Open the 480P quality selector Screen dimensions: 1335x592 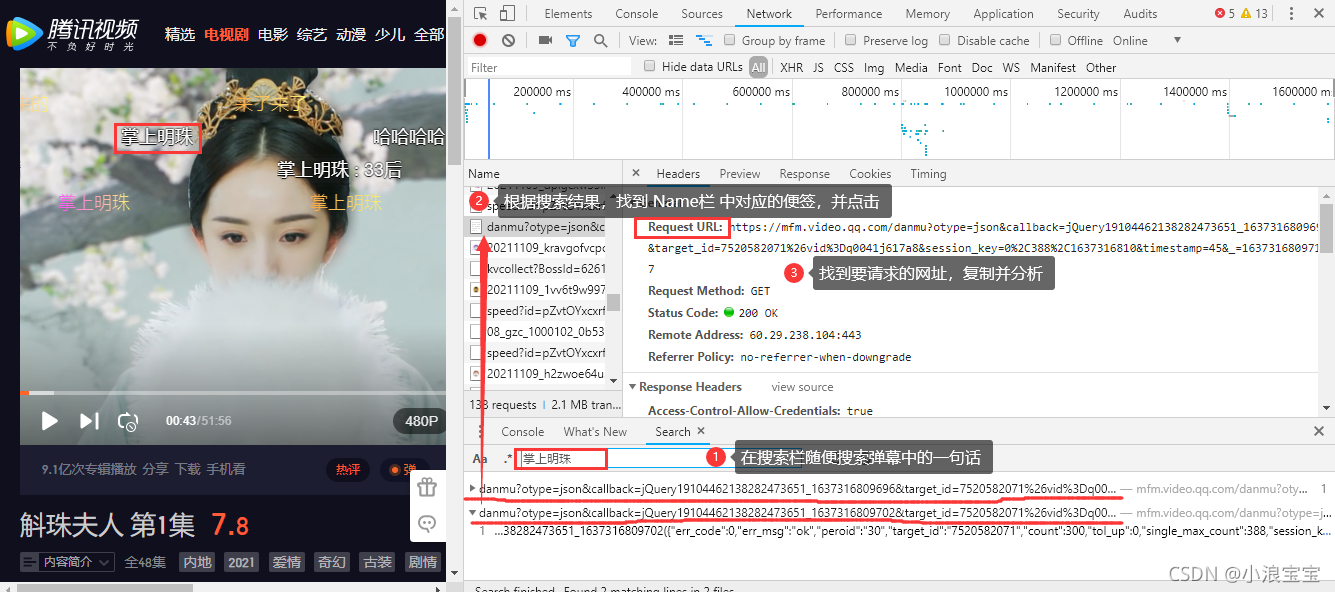pyautogui.click(x=421, y=421)
